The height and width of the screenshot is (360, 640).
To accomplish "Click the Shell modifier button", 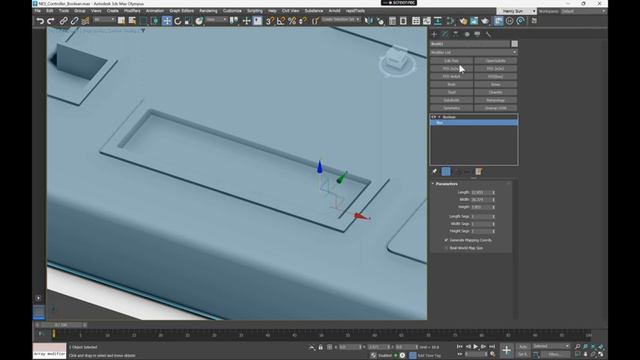I will click(x=451, y=92).
